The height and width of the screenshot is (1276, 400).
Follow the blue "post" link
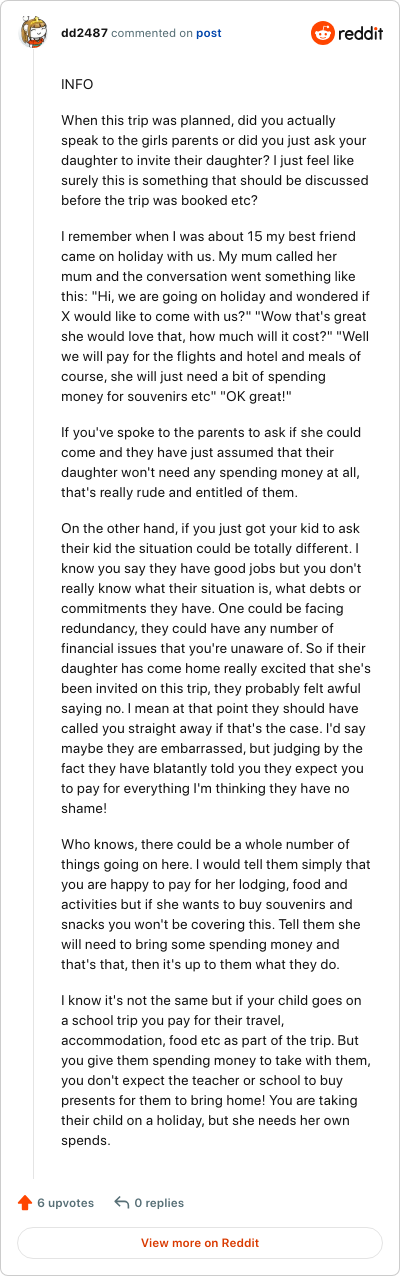tap(209, 33)
